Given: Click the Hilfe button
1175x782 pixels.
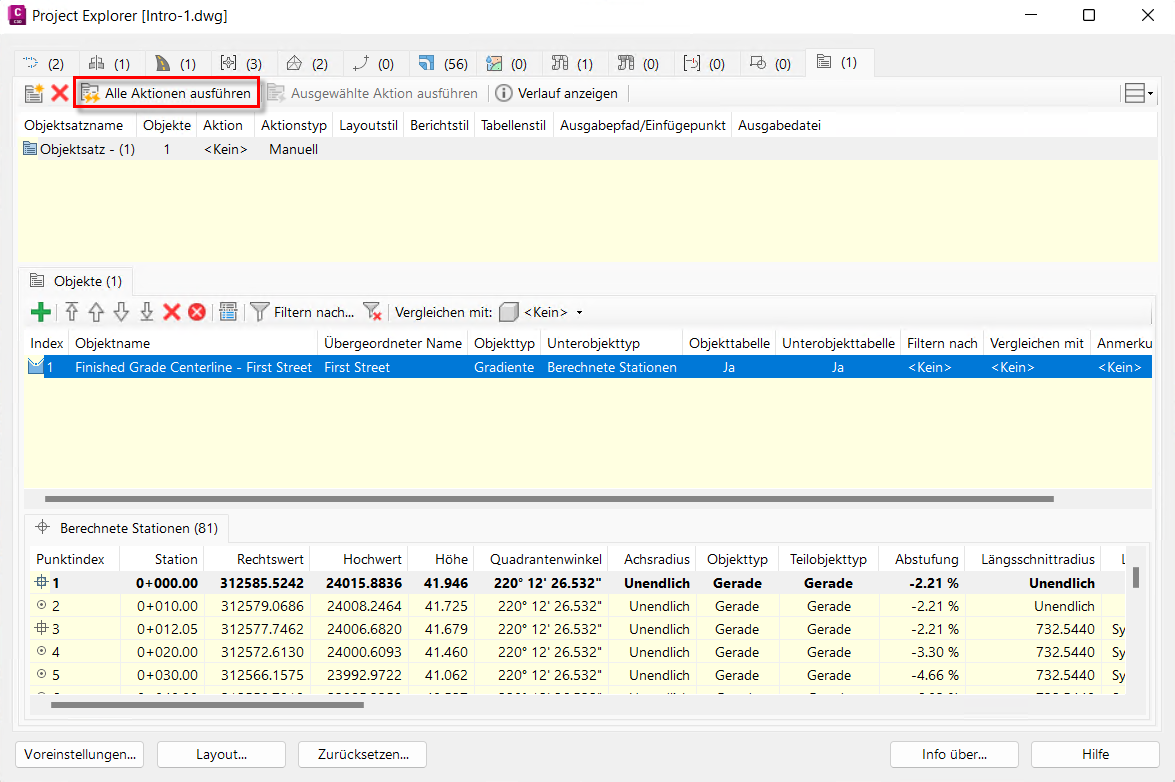Looking at the screenshot, I should pyautogui.click(x=1095, y=754).
